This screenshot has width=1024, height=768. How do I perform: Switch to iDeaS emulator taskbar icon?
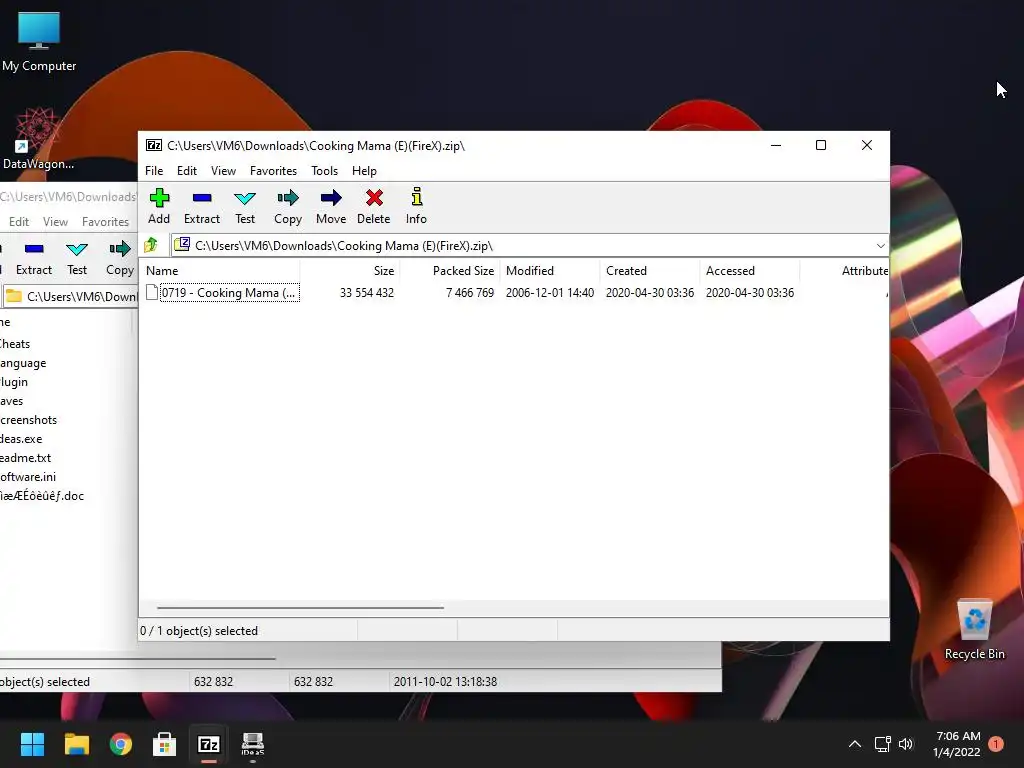point(253,744)
